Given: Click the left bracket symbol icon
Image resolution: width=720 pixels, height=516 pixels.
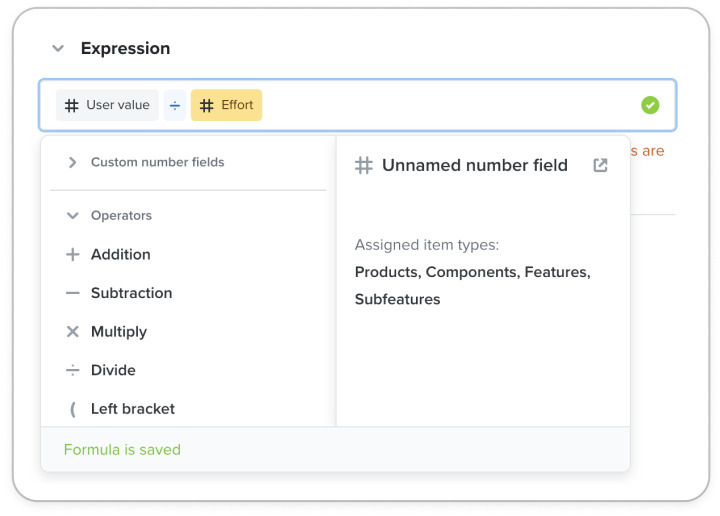Looking at the screenshot, I should pos(73,409).
